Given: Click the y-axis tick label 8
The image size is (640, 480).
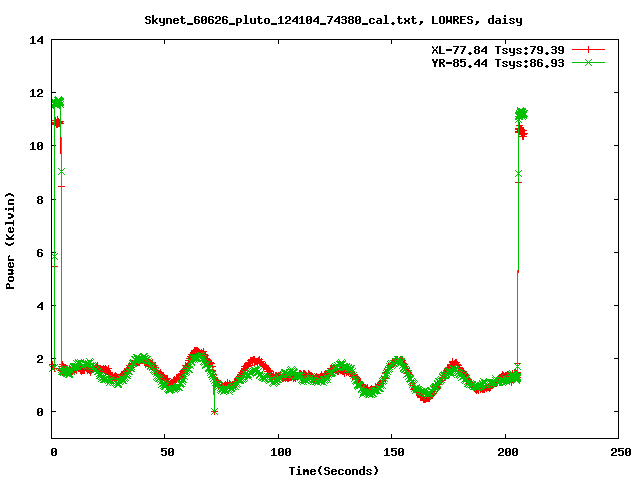Looking at the screenshot, I should [x=40, y=200].
